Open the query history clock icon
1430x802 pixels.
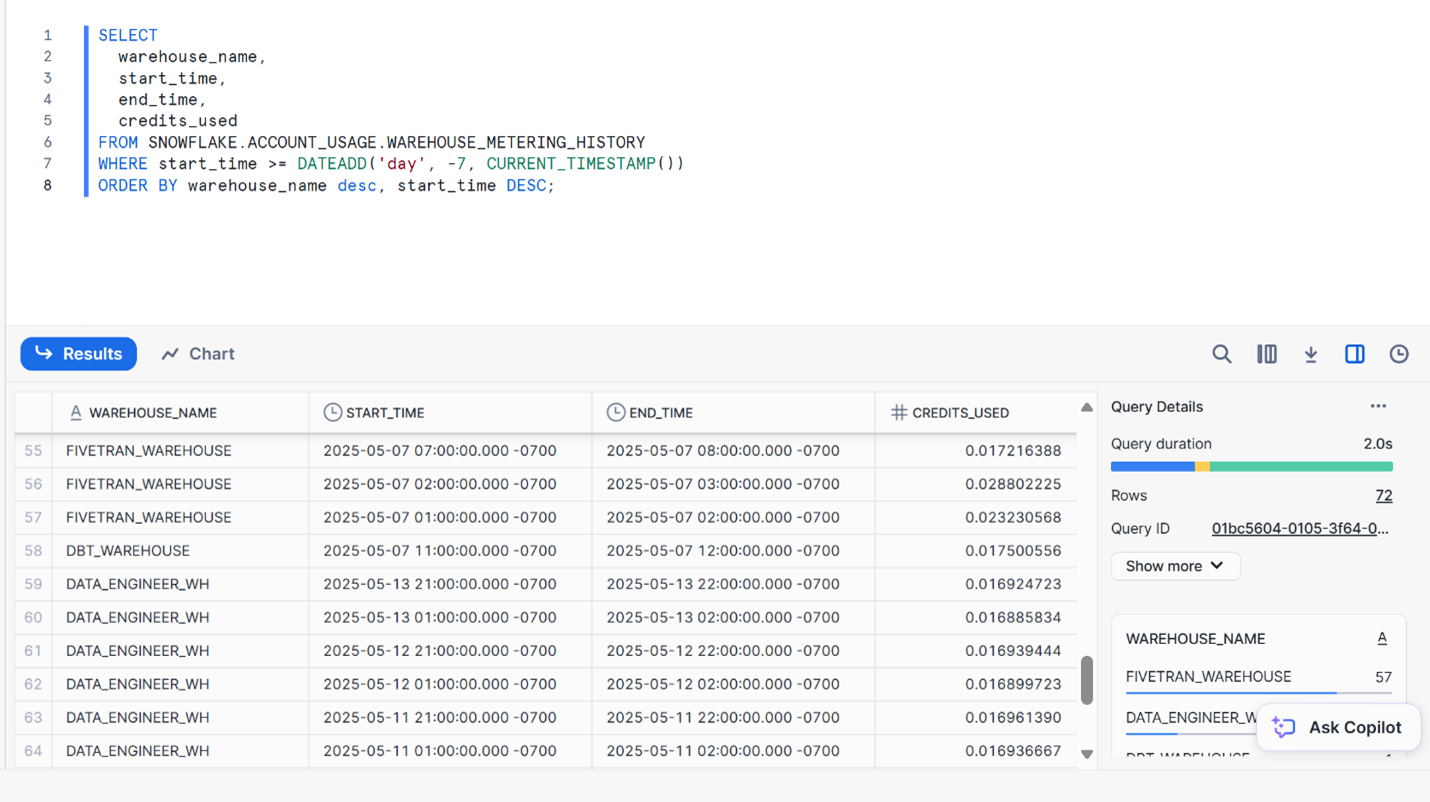(1398, 354)
